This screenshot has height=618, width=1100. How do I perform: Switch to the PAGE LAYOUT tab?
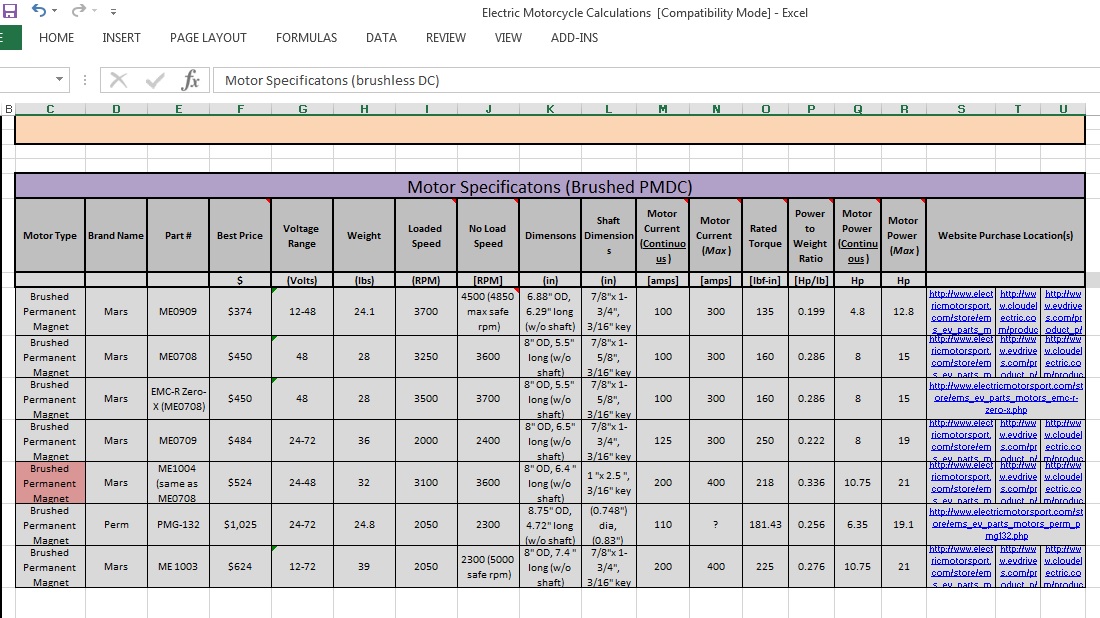208,38
